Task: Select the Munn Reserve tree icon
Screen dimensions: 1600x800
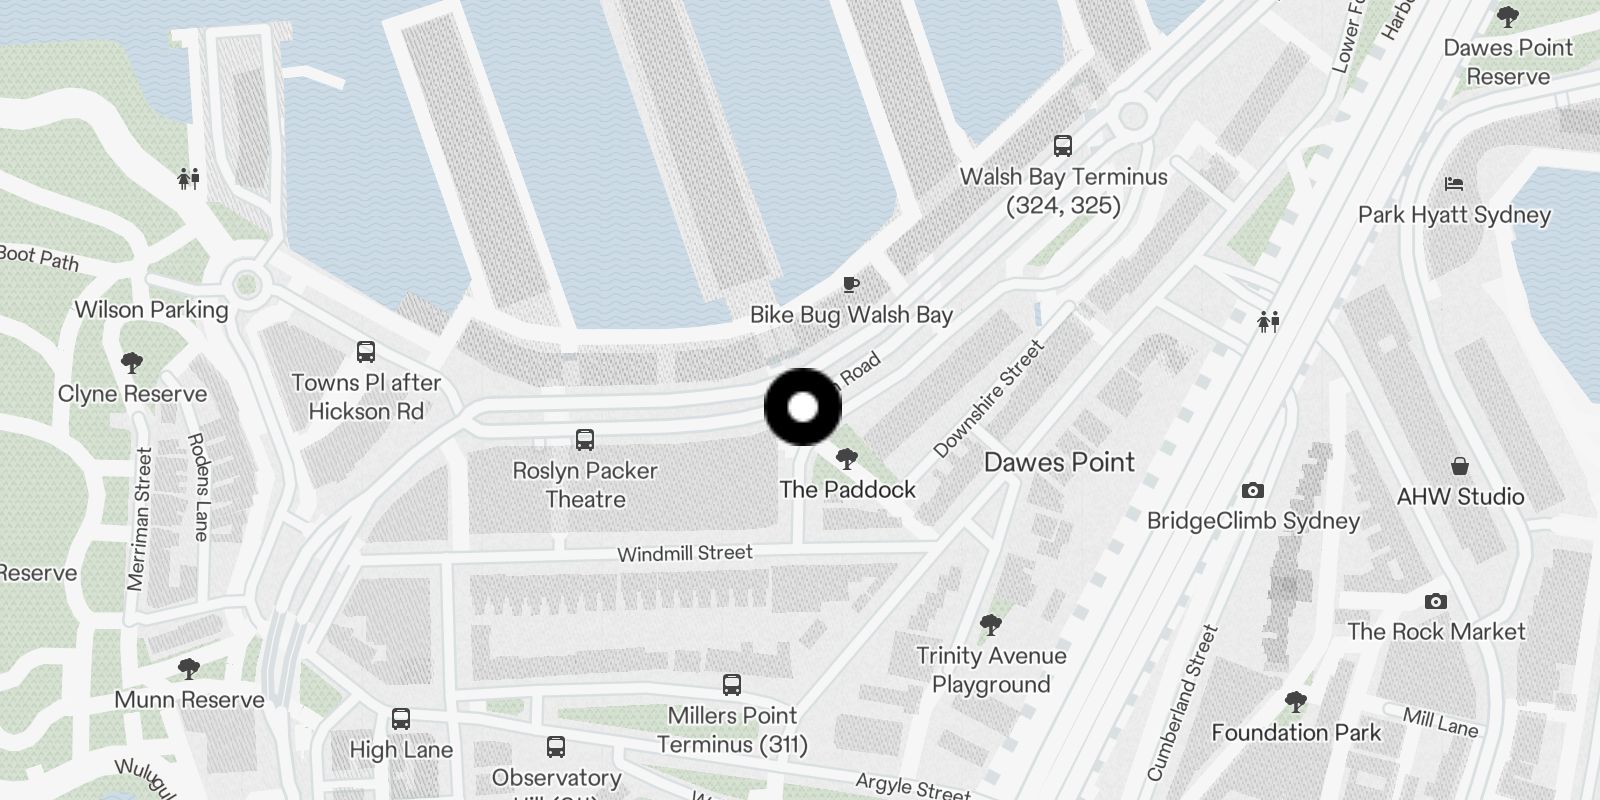Action: 188,669
